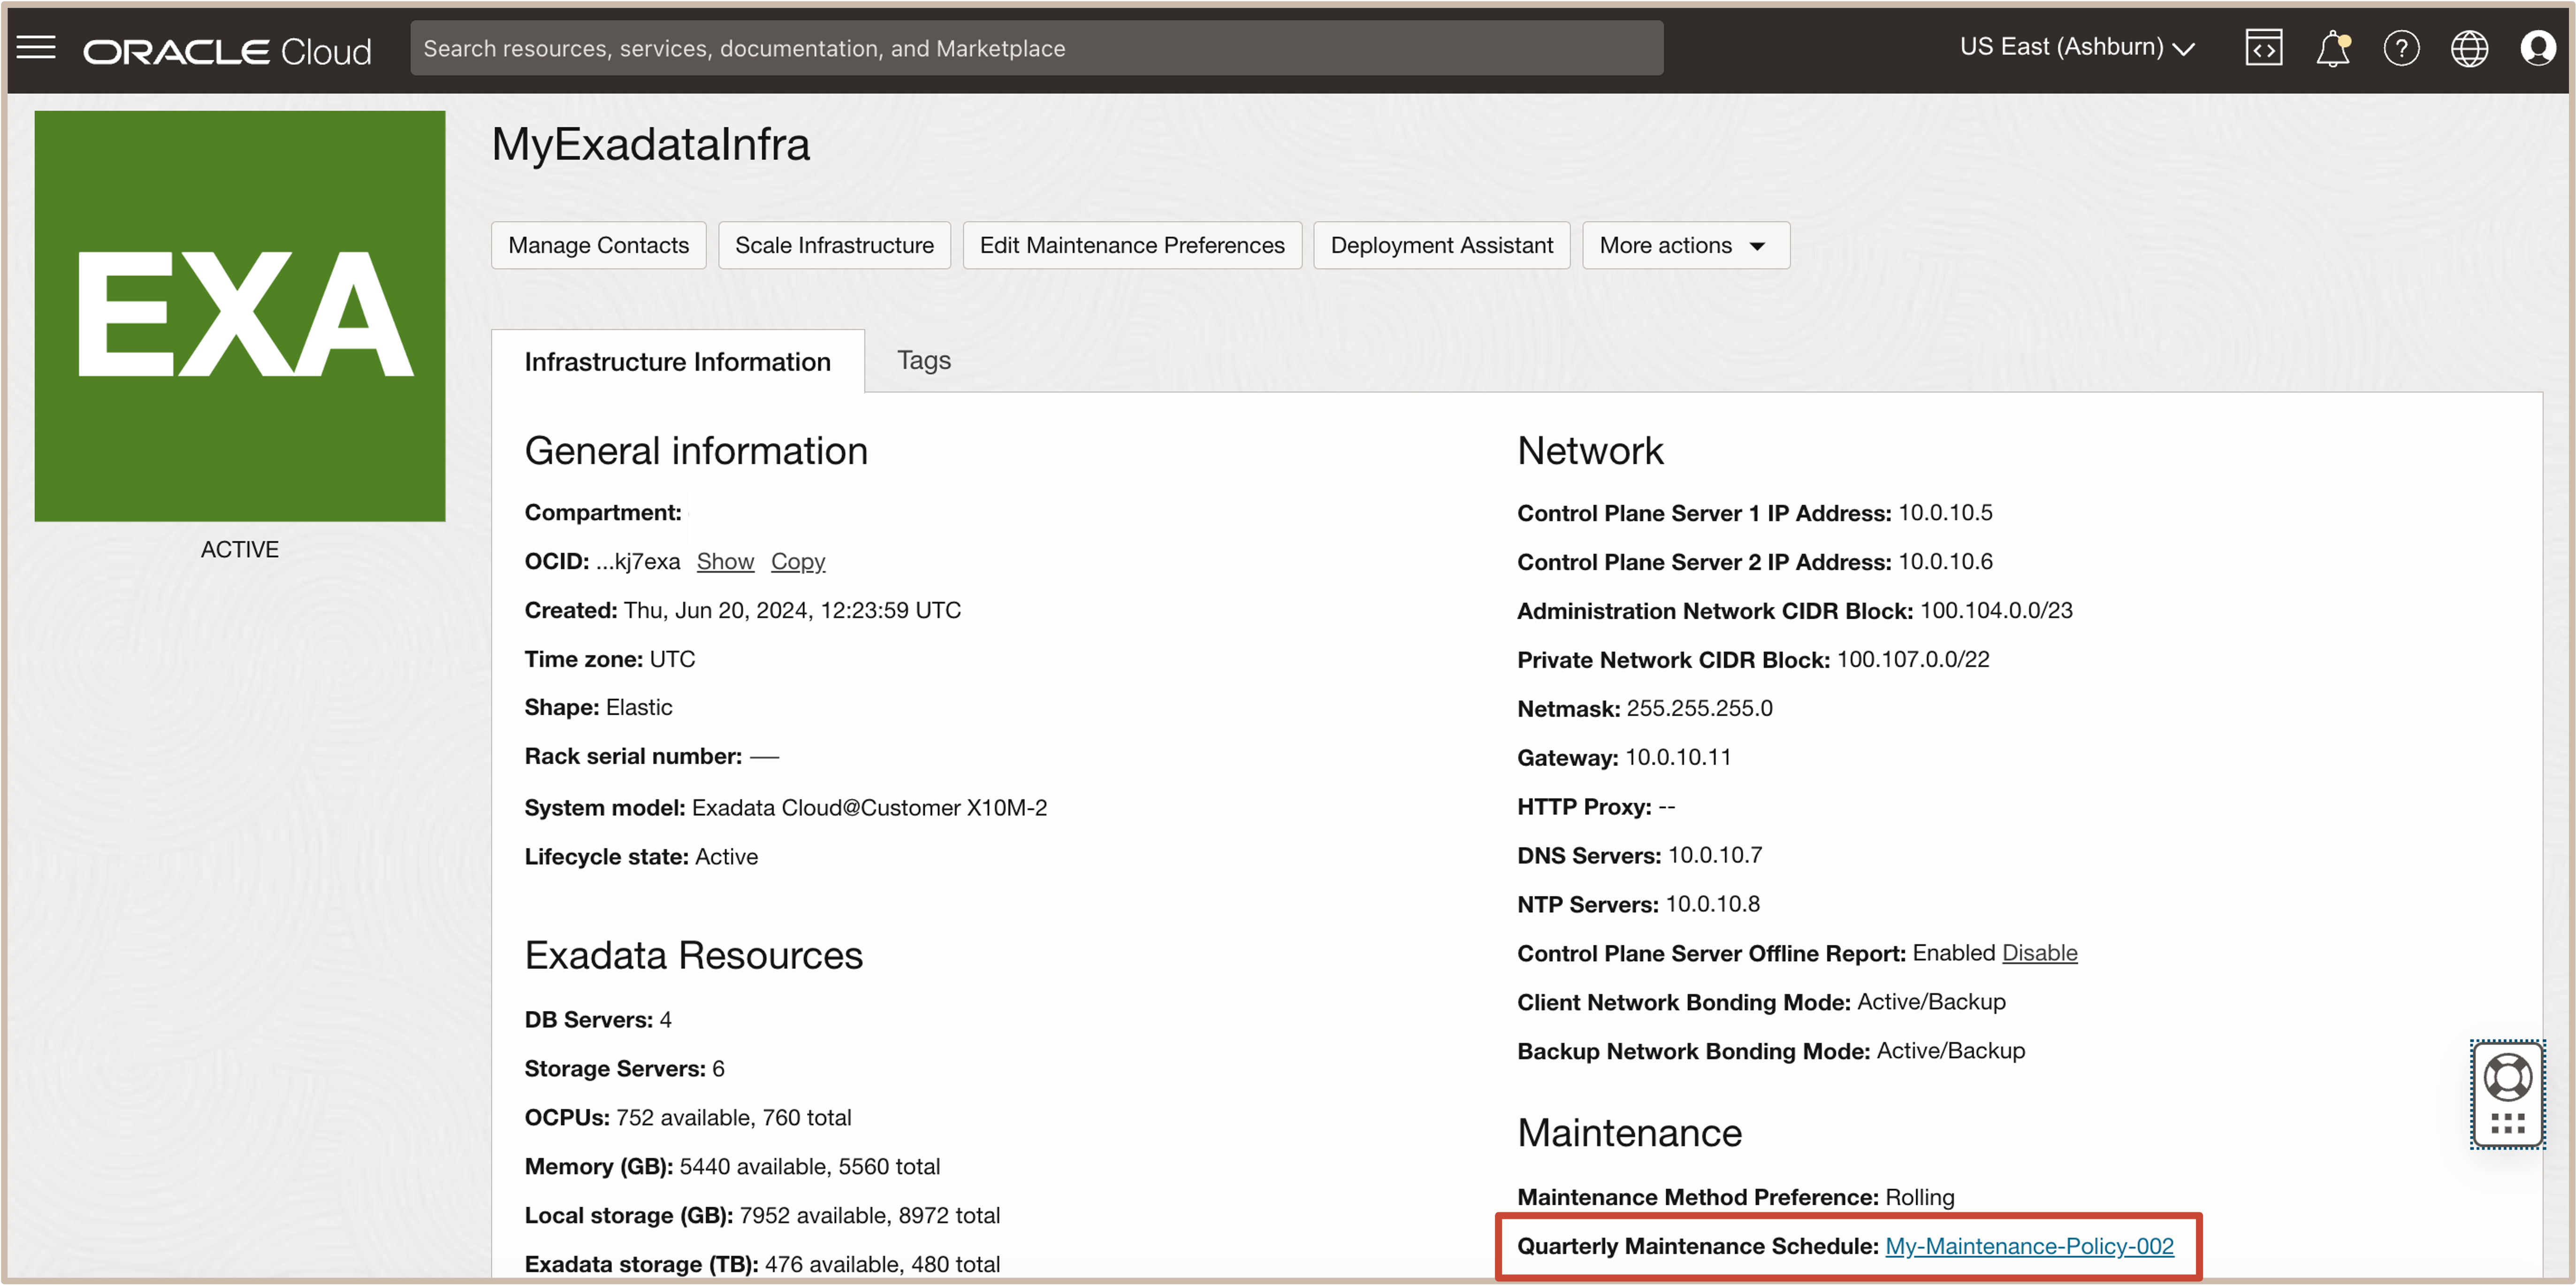Click the search resources input field
Image resolution: width=2576 pixels, height=1286 pixels.
tap(1036, 48)
